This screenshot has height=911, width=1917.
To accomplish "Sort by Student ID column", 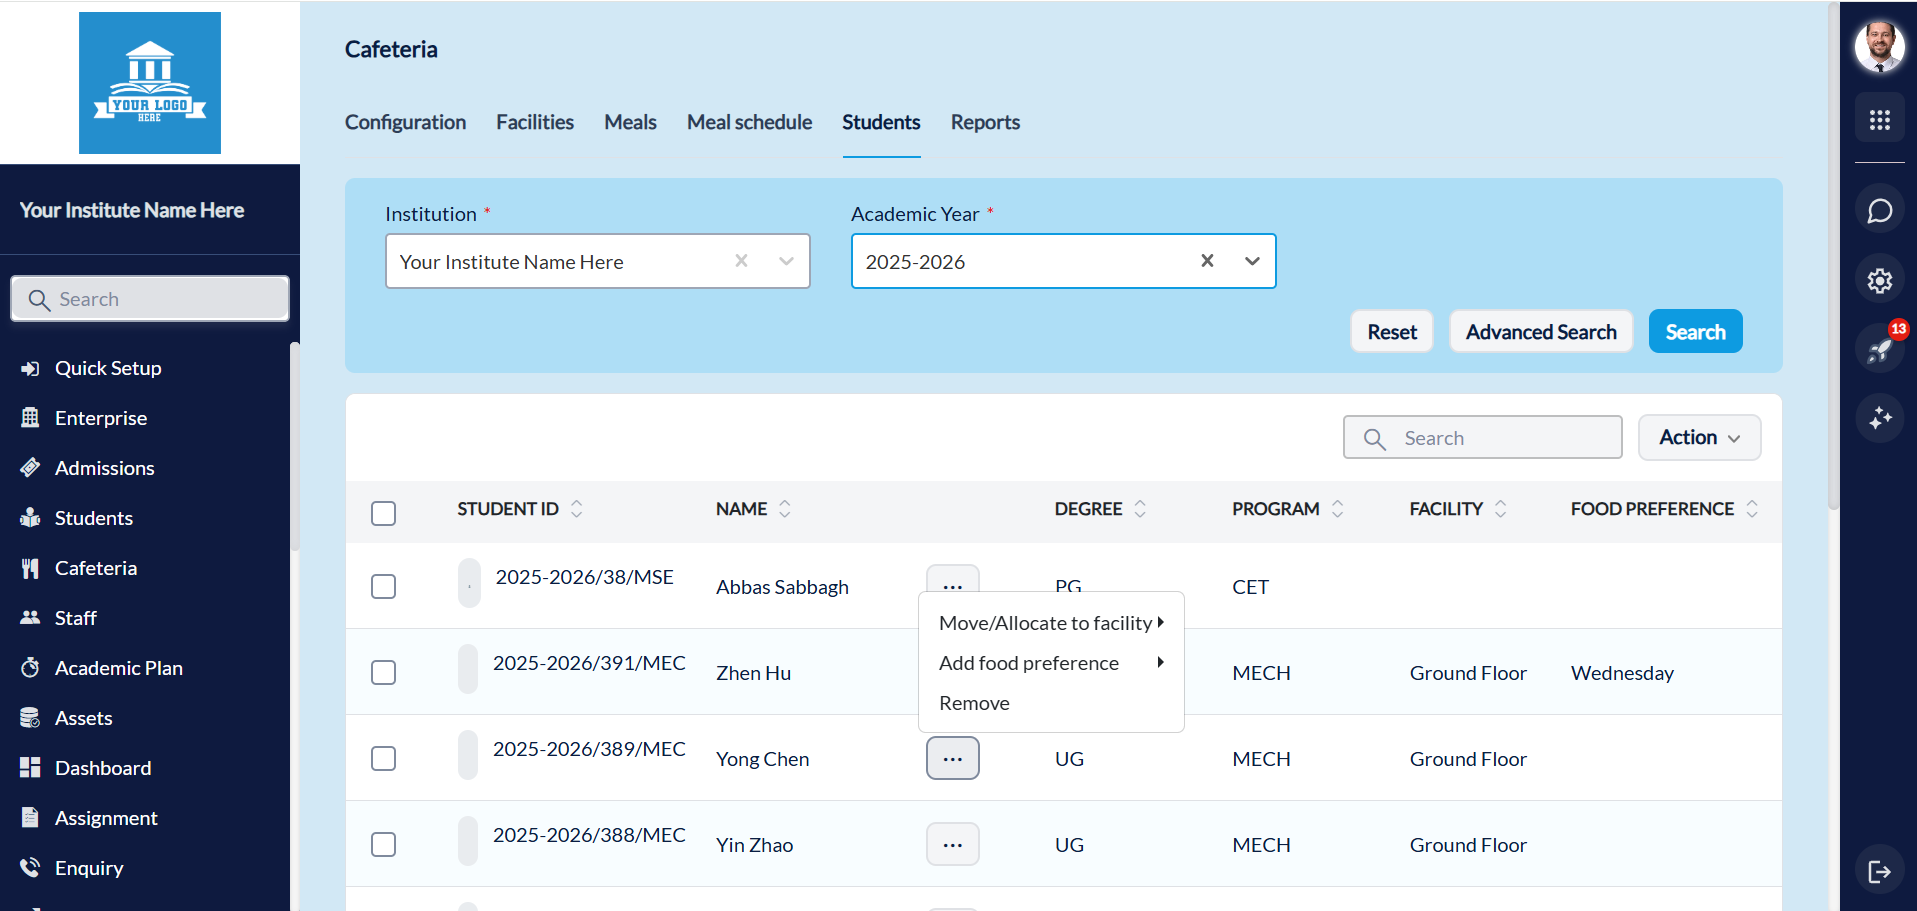I will pyautogui.click(x=577, y=509).
